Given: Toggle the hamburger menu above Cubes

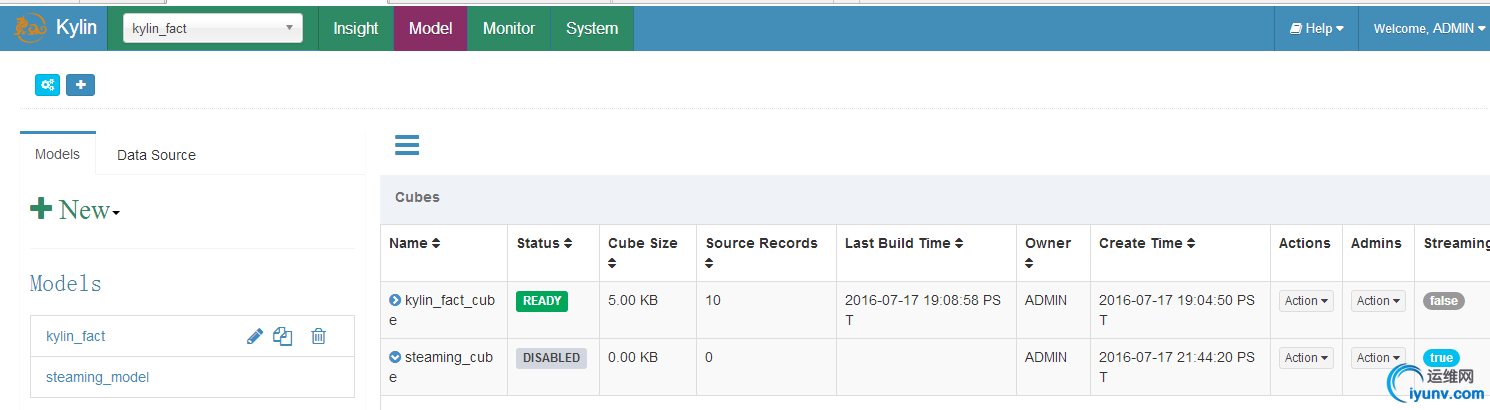Looking at the screenshot, I should click(407, 145).
